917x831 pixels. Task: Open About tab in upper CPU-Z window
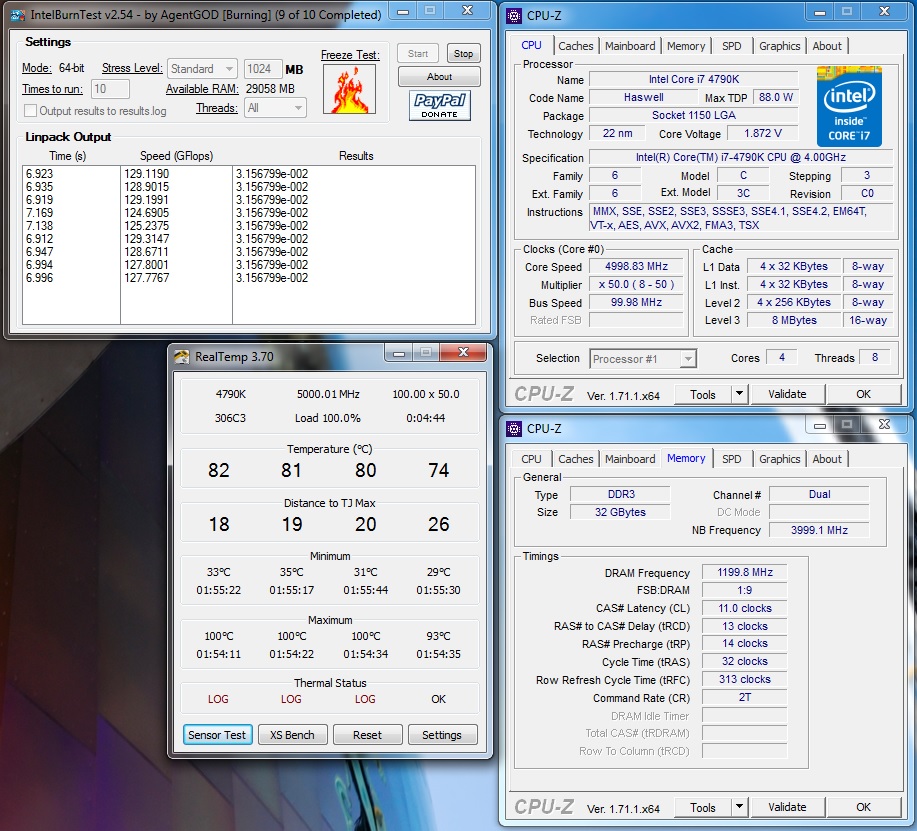pyautogui.click(x=827, y=46)
